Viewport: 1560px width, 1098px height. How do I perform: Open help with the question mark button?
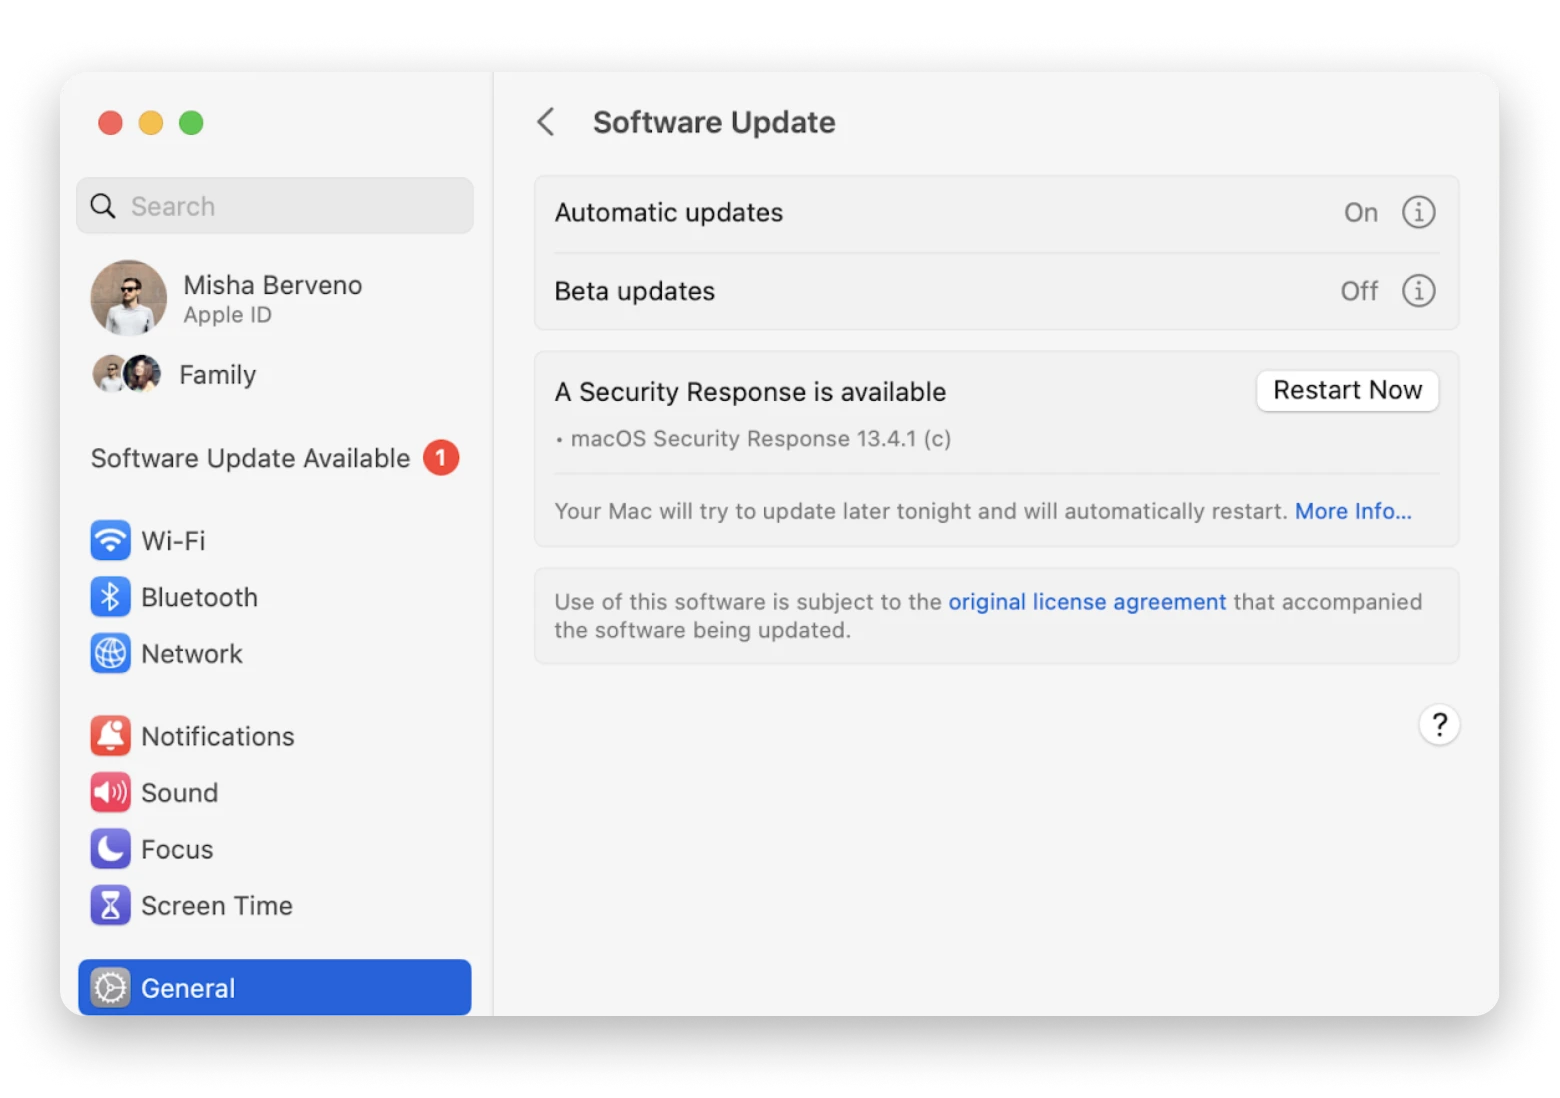pyautogui.click(x=1439, y=725)
